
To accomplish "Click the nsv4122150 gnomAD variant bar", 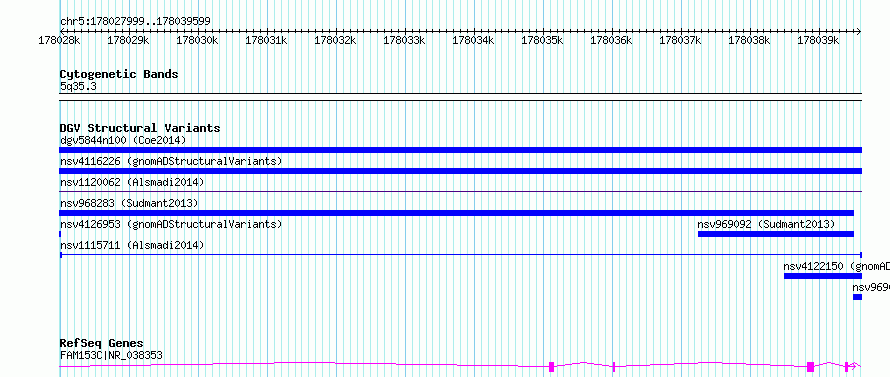I will pyautogui.click(x=822, y=276).
